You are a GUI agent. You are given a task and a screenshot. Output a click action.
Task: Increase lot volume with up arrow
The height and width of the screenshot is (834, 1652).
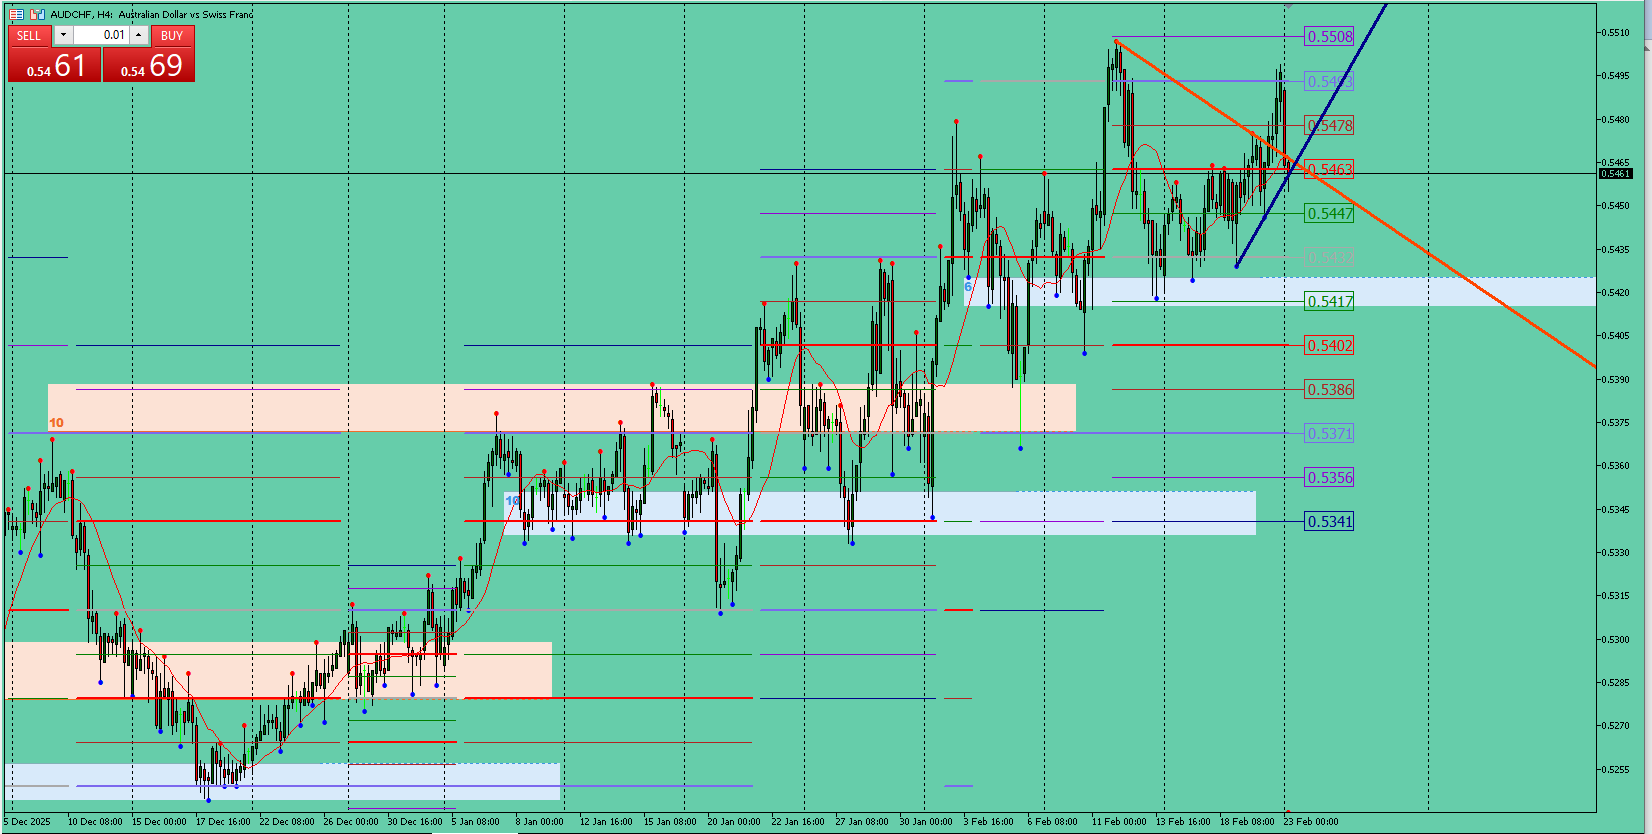click(x=139, y=35)
